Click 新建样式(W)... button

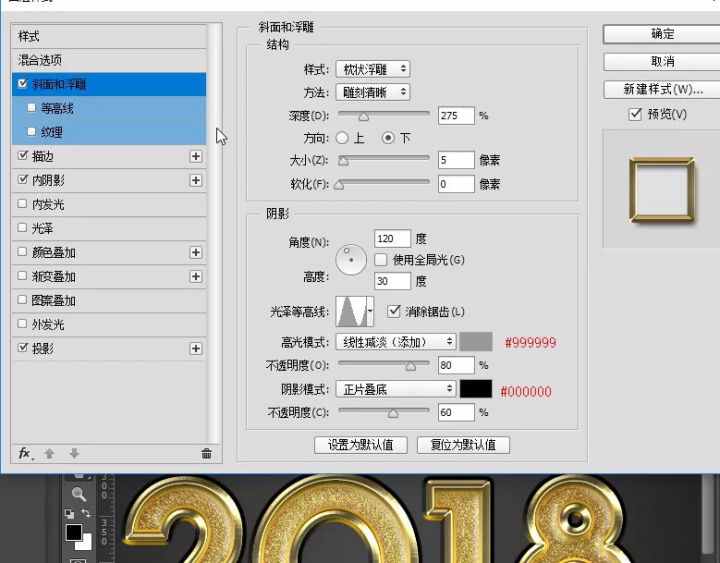coord(662,89)
